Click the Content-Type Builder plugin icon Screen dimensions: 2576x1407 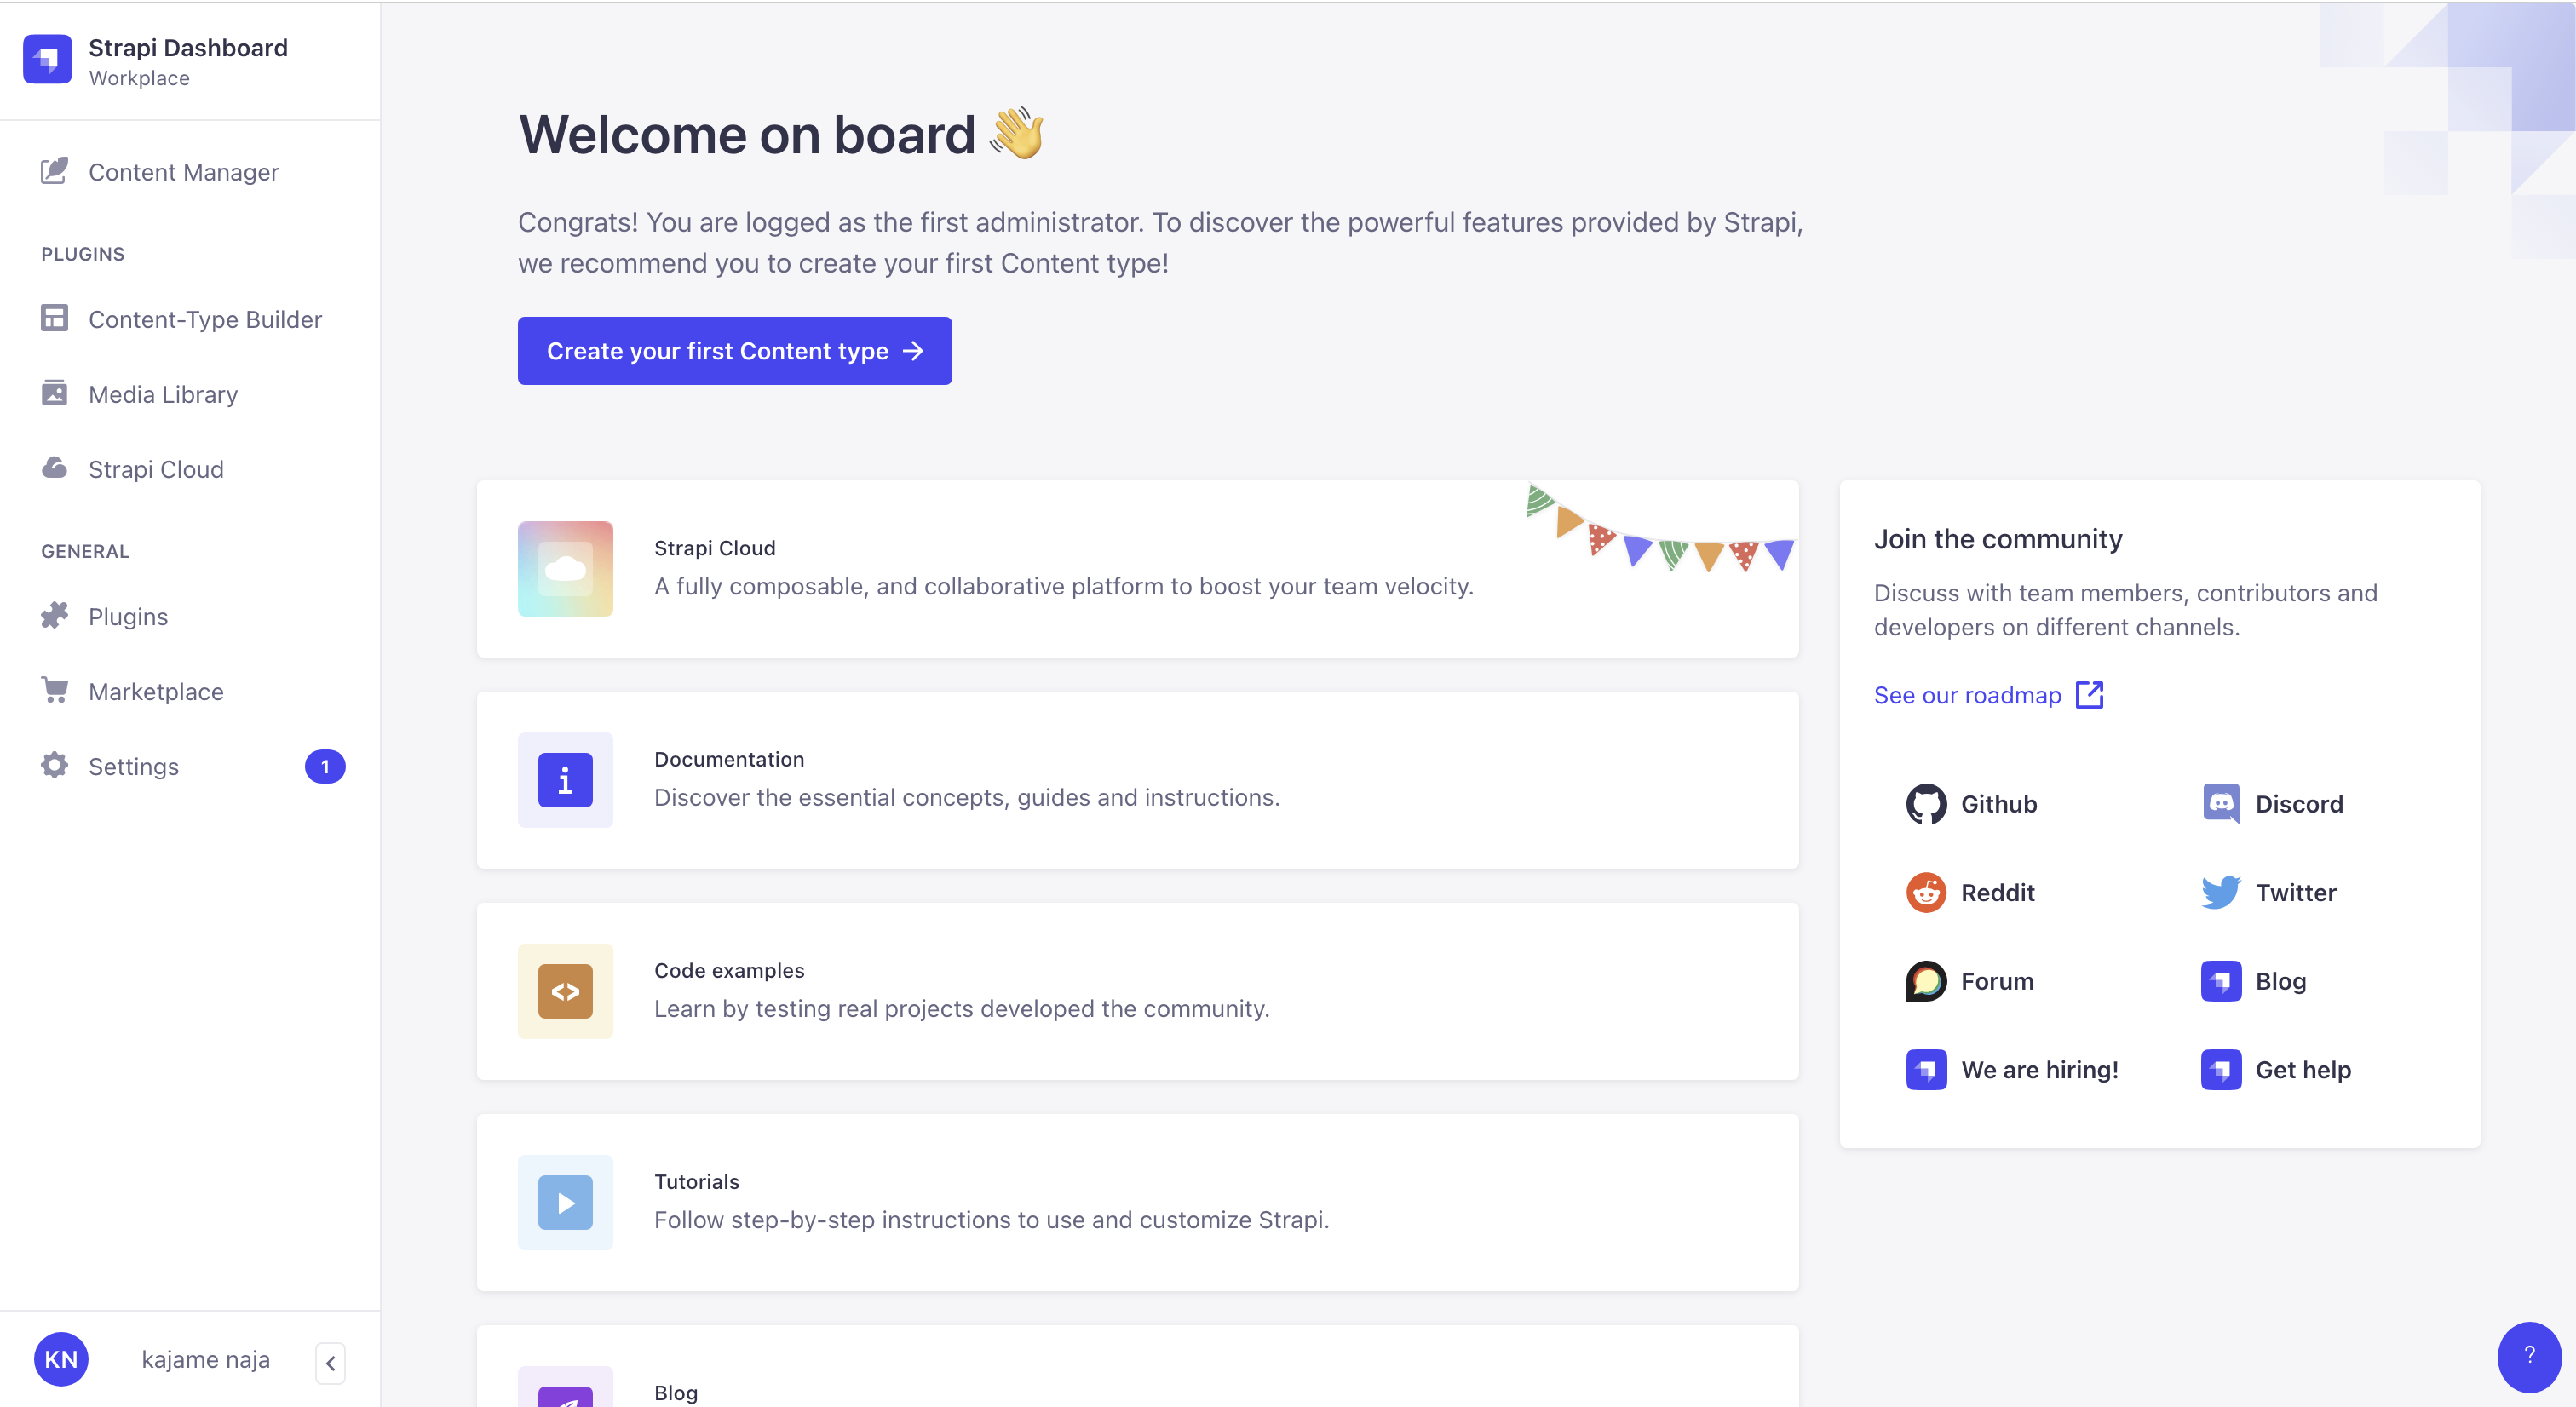[54, 319]
